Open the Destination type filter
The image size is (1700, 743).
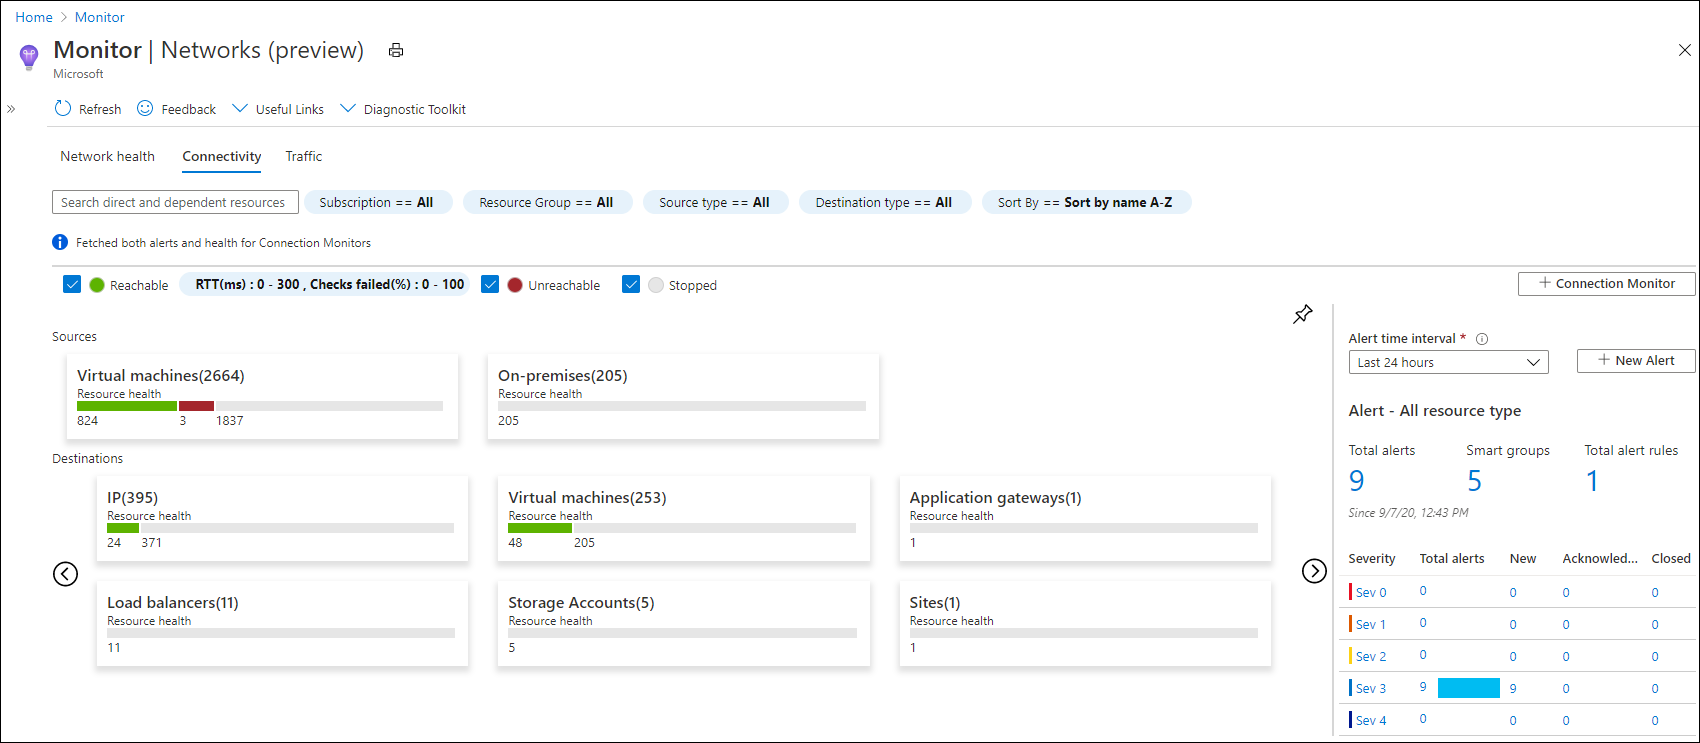click(x=884, y=202)
